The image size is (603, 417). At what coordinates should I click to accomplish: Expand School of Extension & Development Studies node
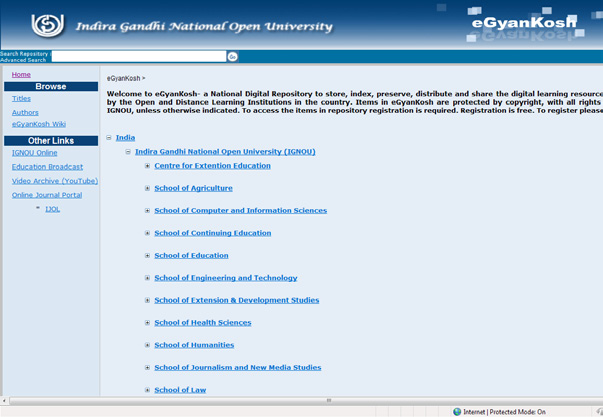[x=147, y=300]
